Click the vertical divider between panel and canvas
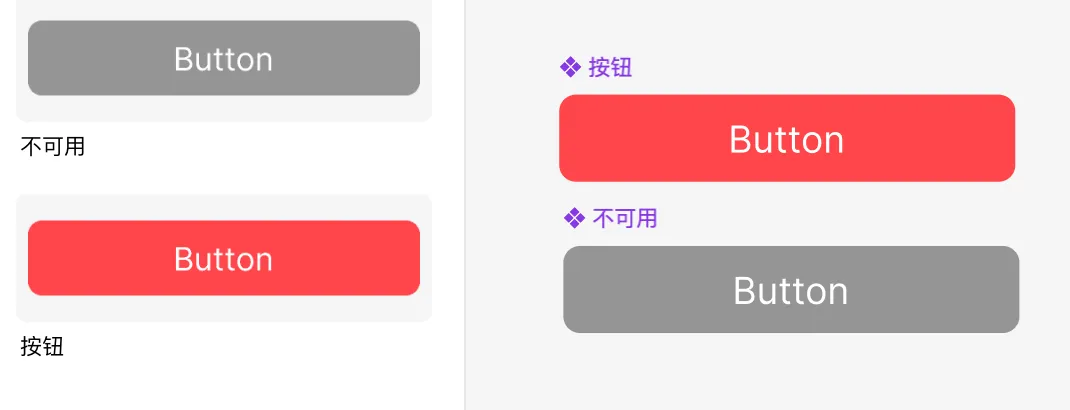 point(465,200)
